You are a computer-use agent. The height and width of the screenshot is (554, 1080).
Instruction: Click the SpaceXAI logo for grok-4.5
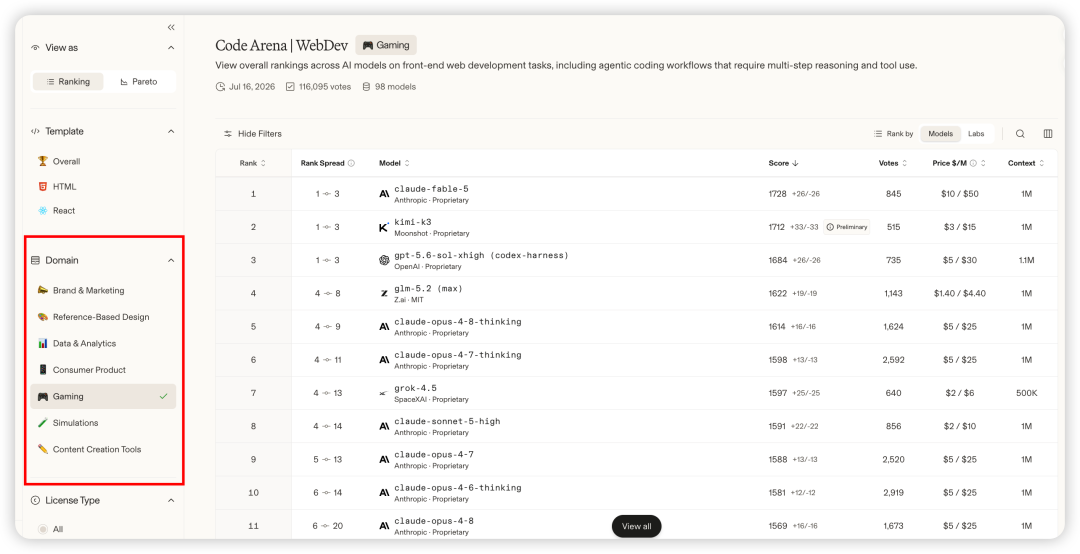click(384, 393)
